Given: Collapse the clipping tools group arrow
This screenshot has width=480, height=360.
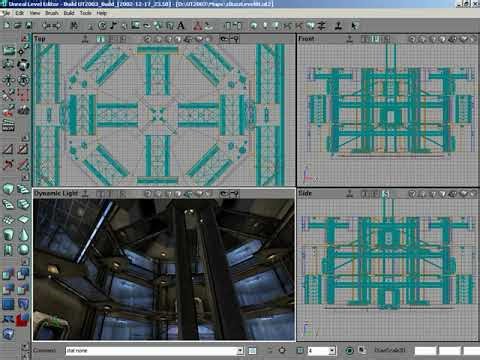Looking at the screenshot, I should point(25,137).
